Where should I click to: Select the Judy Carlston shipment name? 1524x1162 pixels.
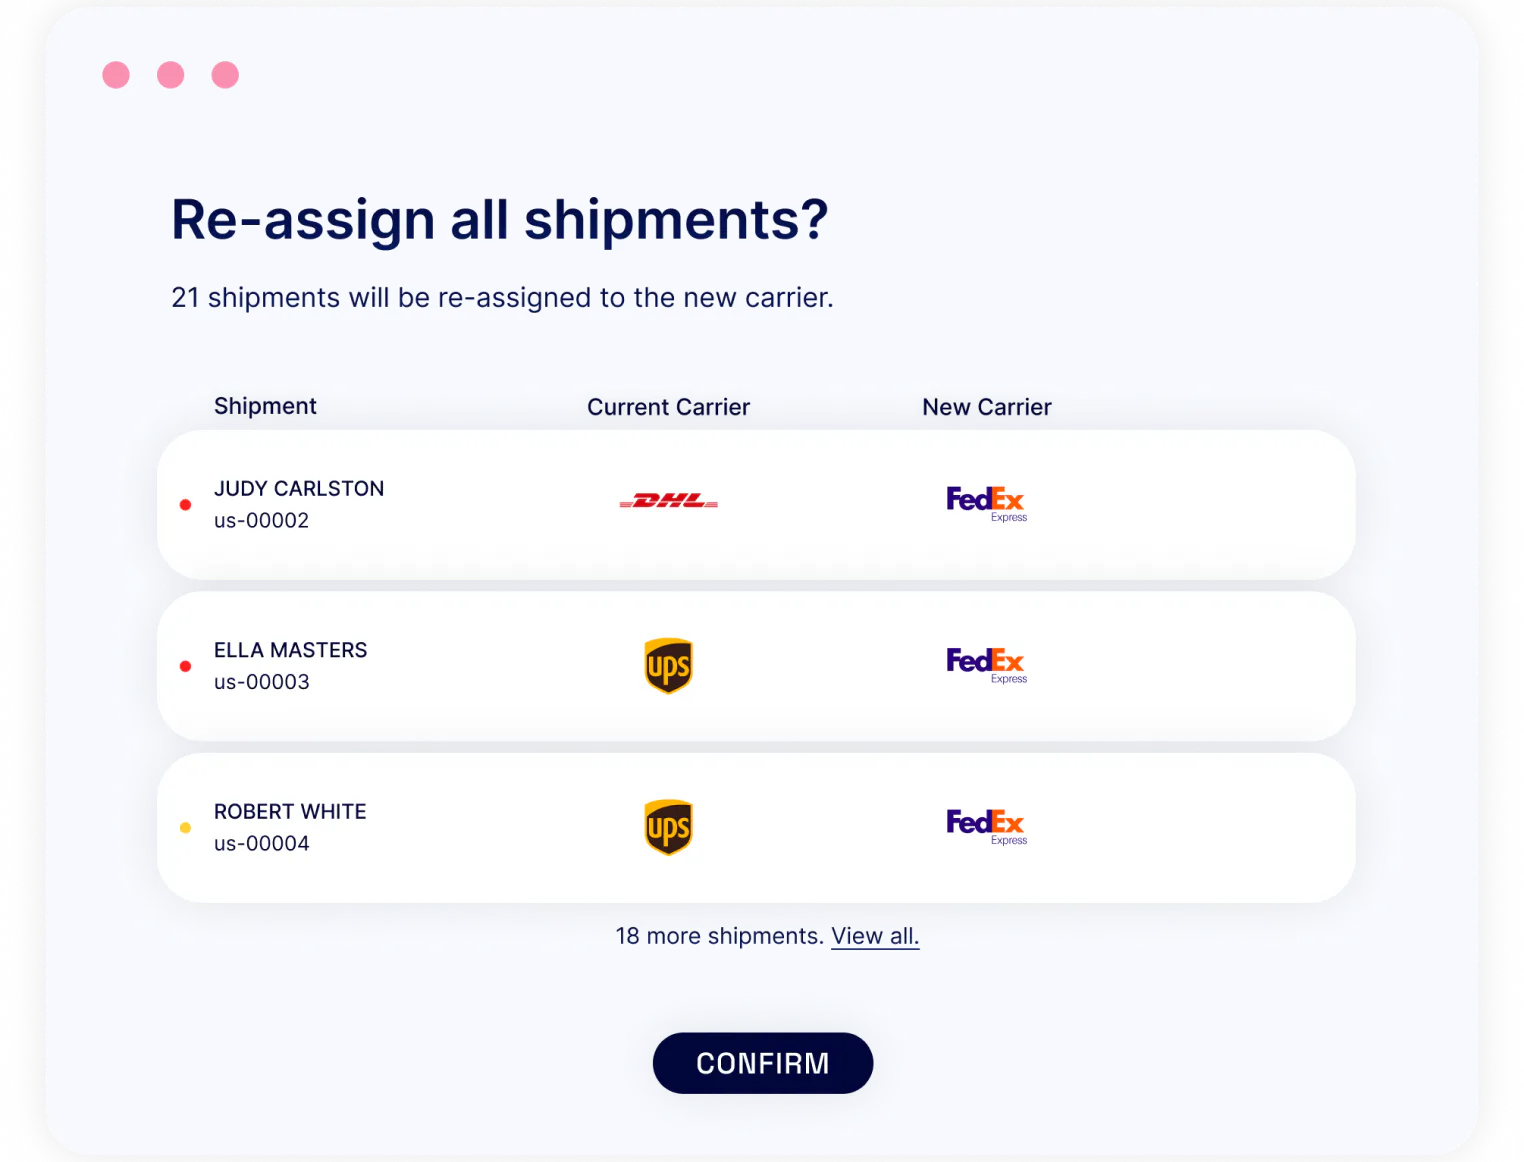299,489
